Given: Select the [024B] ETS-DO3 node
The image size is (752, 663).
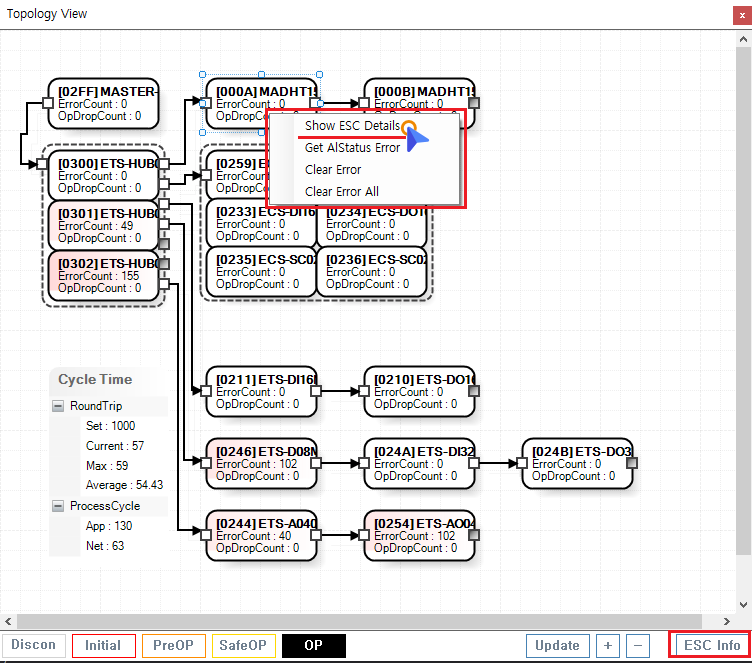Looking at the screenshot, I should coord(578,463).
